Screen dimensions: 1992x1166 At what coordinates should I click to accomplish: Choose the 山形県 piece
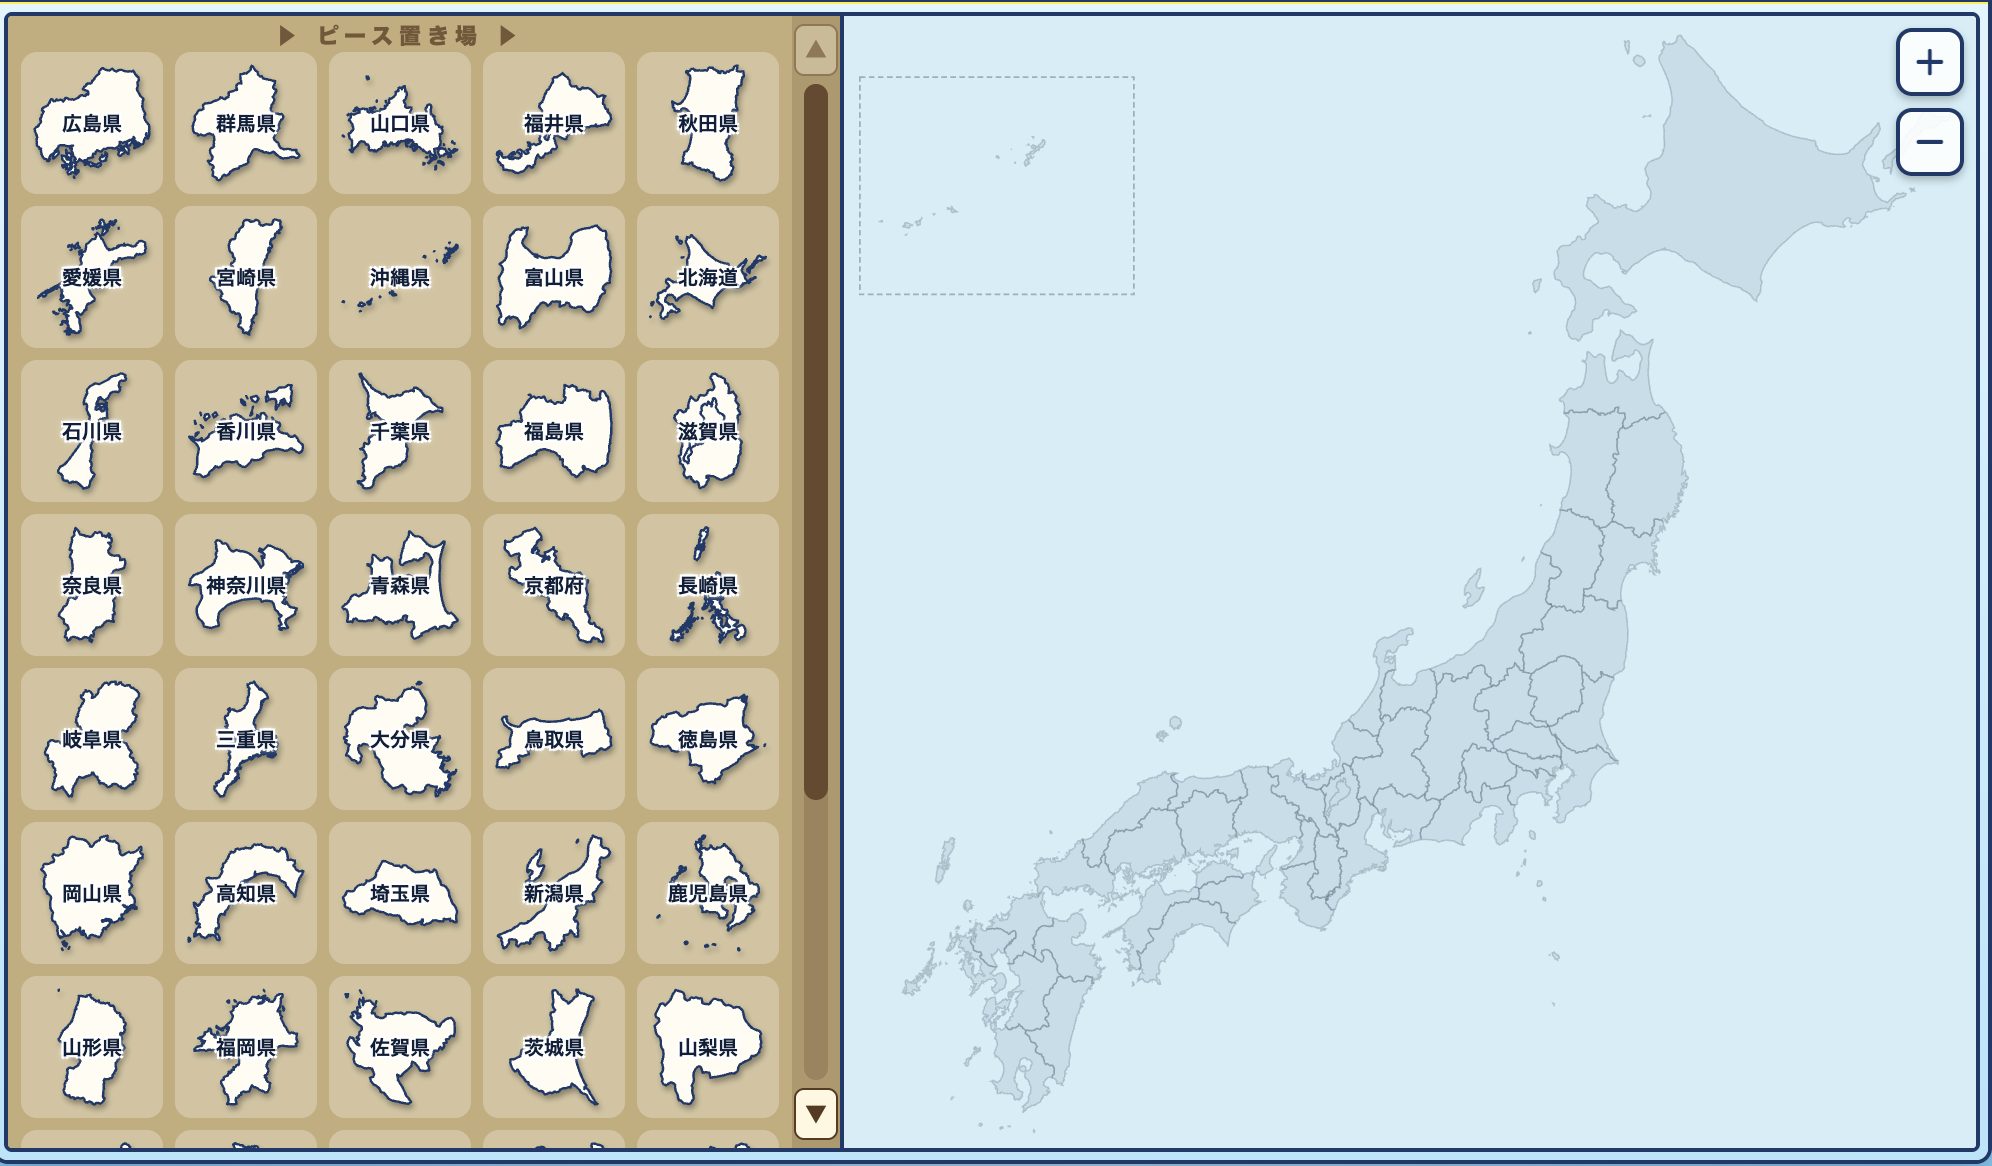92,1047
